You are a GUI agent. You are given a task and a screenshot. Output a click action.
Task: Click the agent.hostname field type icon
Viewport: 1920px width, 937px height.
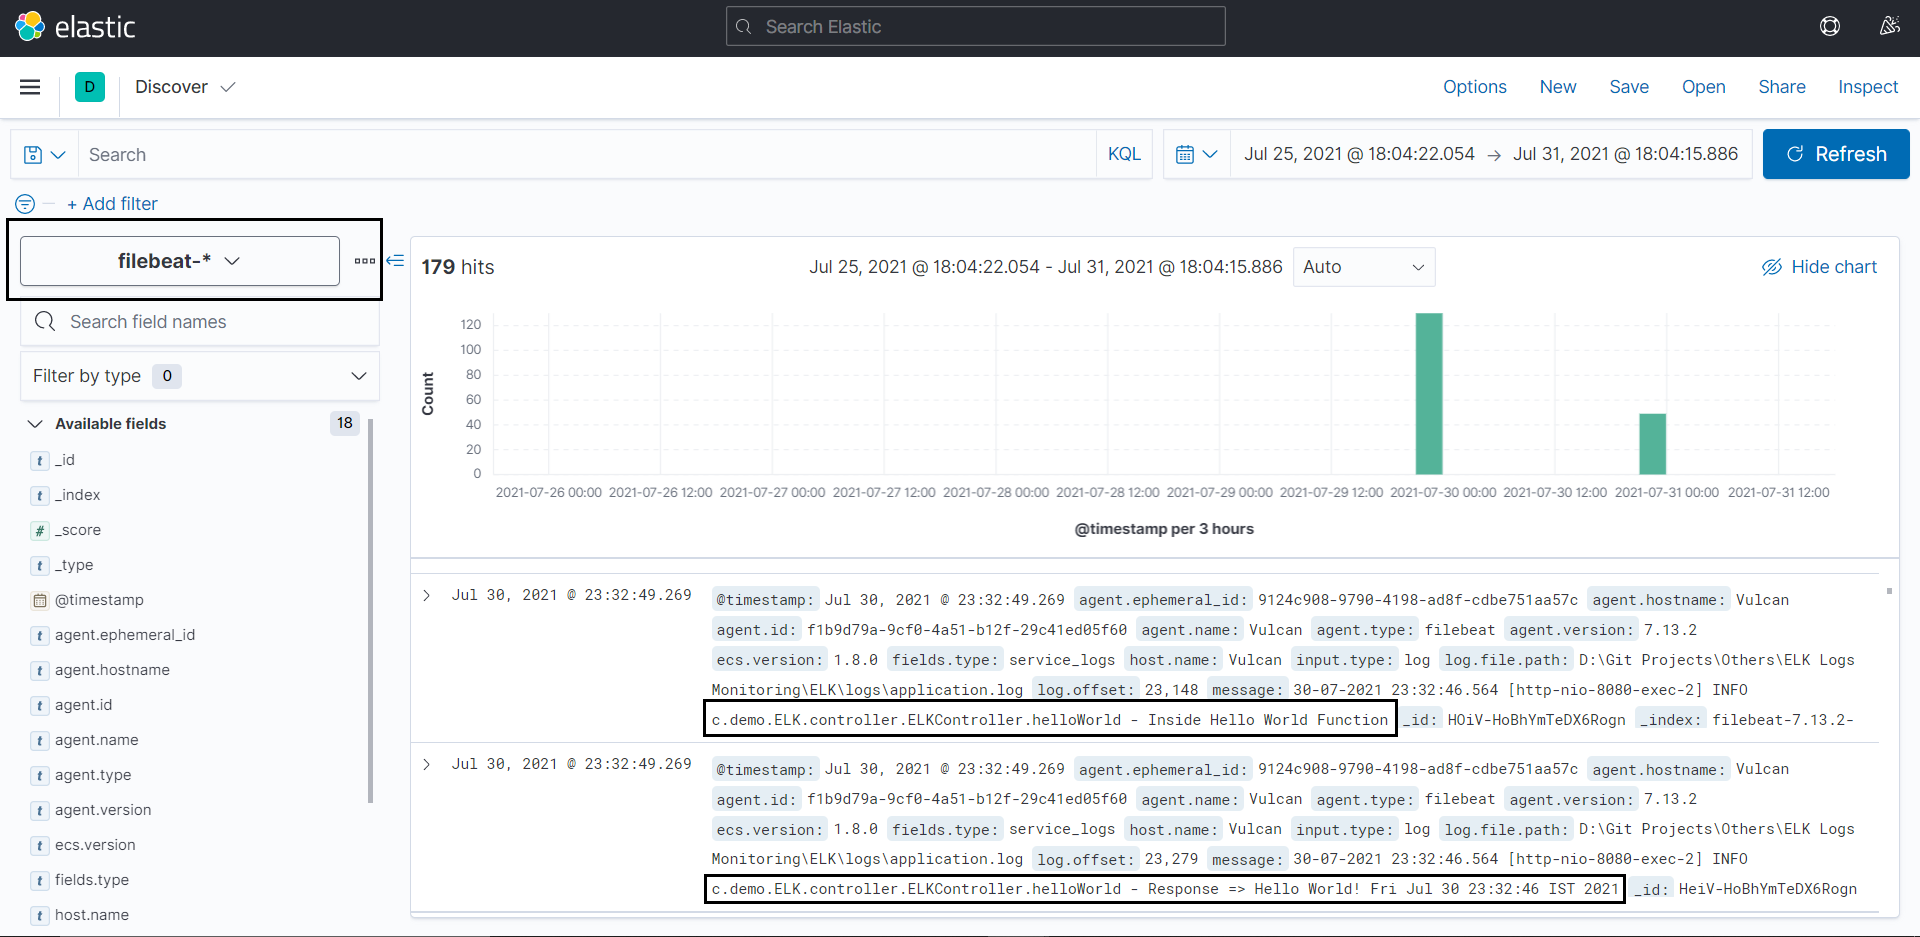click(40, 671)
